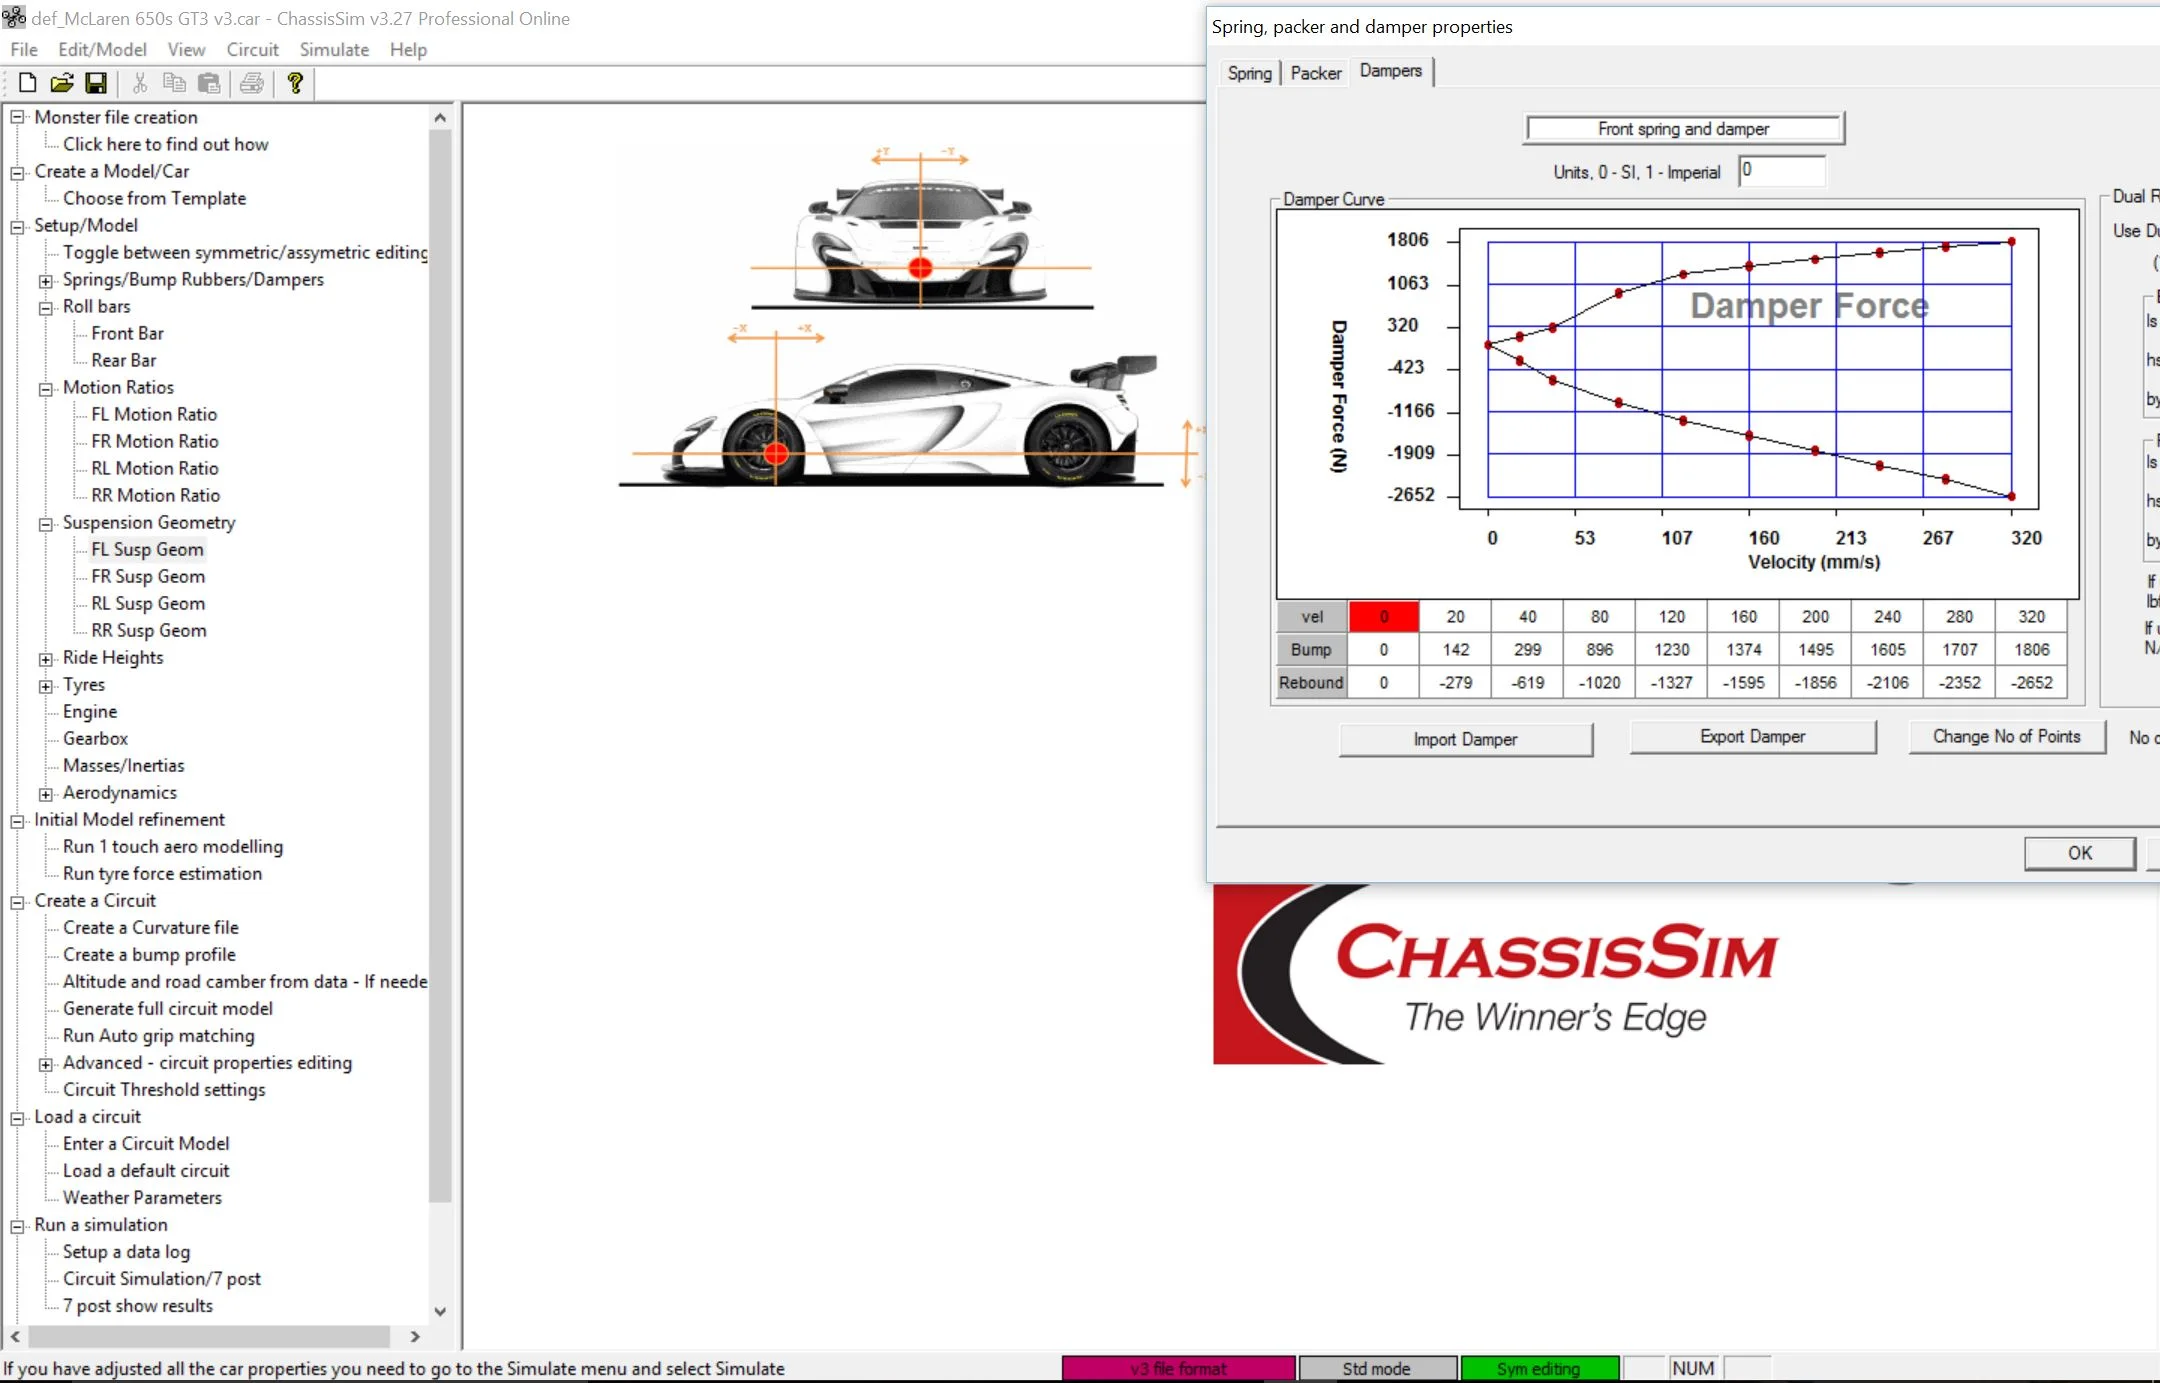Click tree horizontal scroll right arrow
Viewport: 2160px width, 1383px height.
[415, 1337]
